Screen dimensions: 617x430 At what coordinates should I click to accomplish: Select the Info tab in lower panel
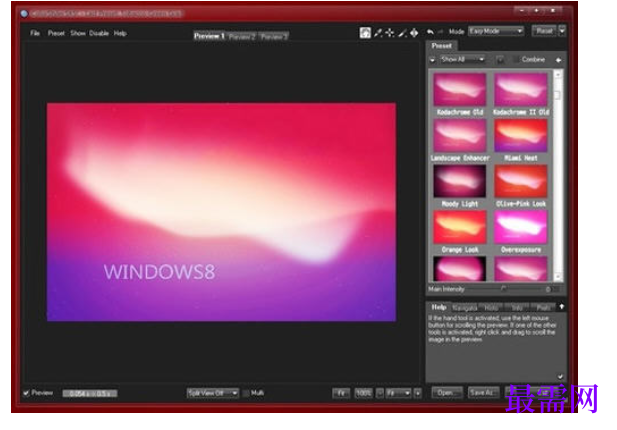517,308
